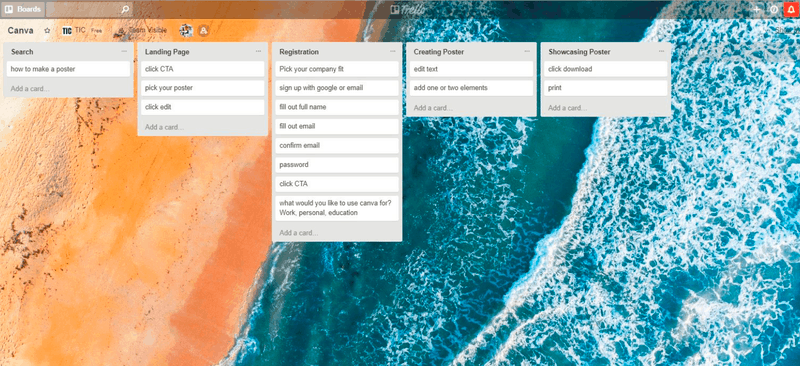Click the Showcasing Poster list title
The width and height of the screenshot is (800, 366).
[579, 52]
